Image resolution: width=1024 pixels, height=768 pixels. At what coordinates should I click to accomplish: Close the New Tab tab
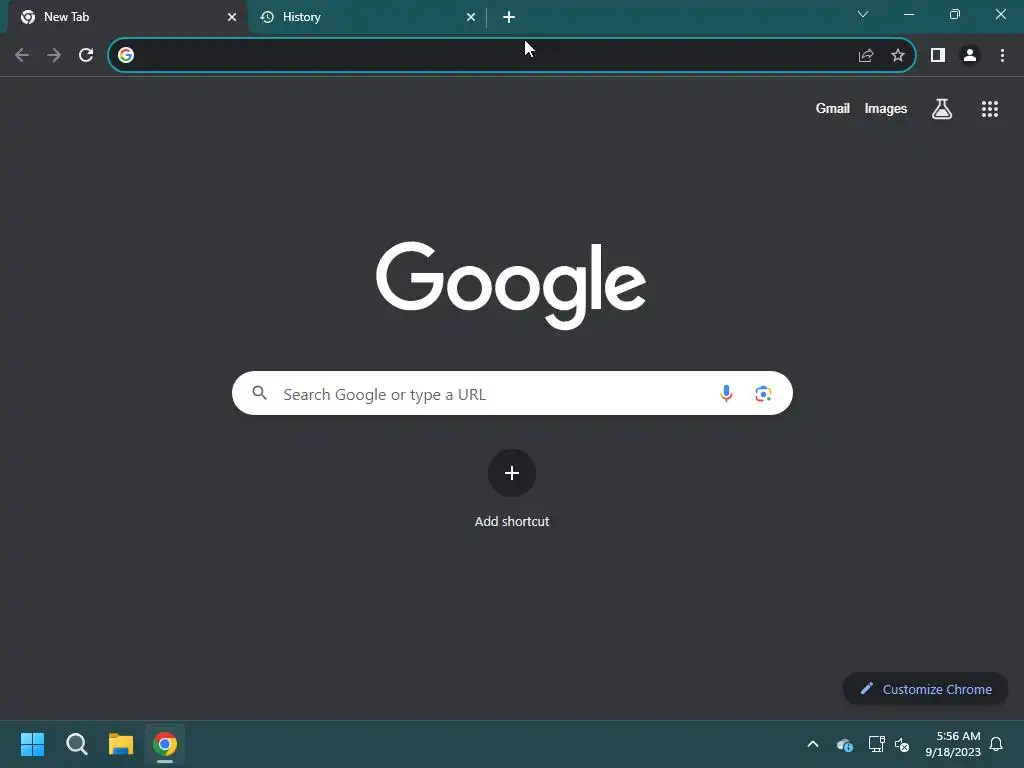(232, 17)
